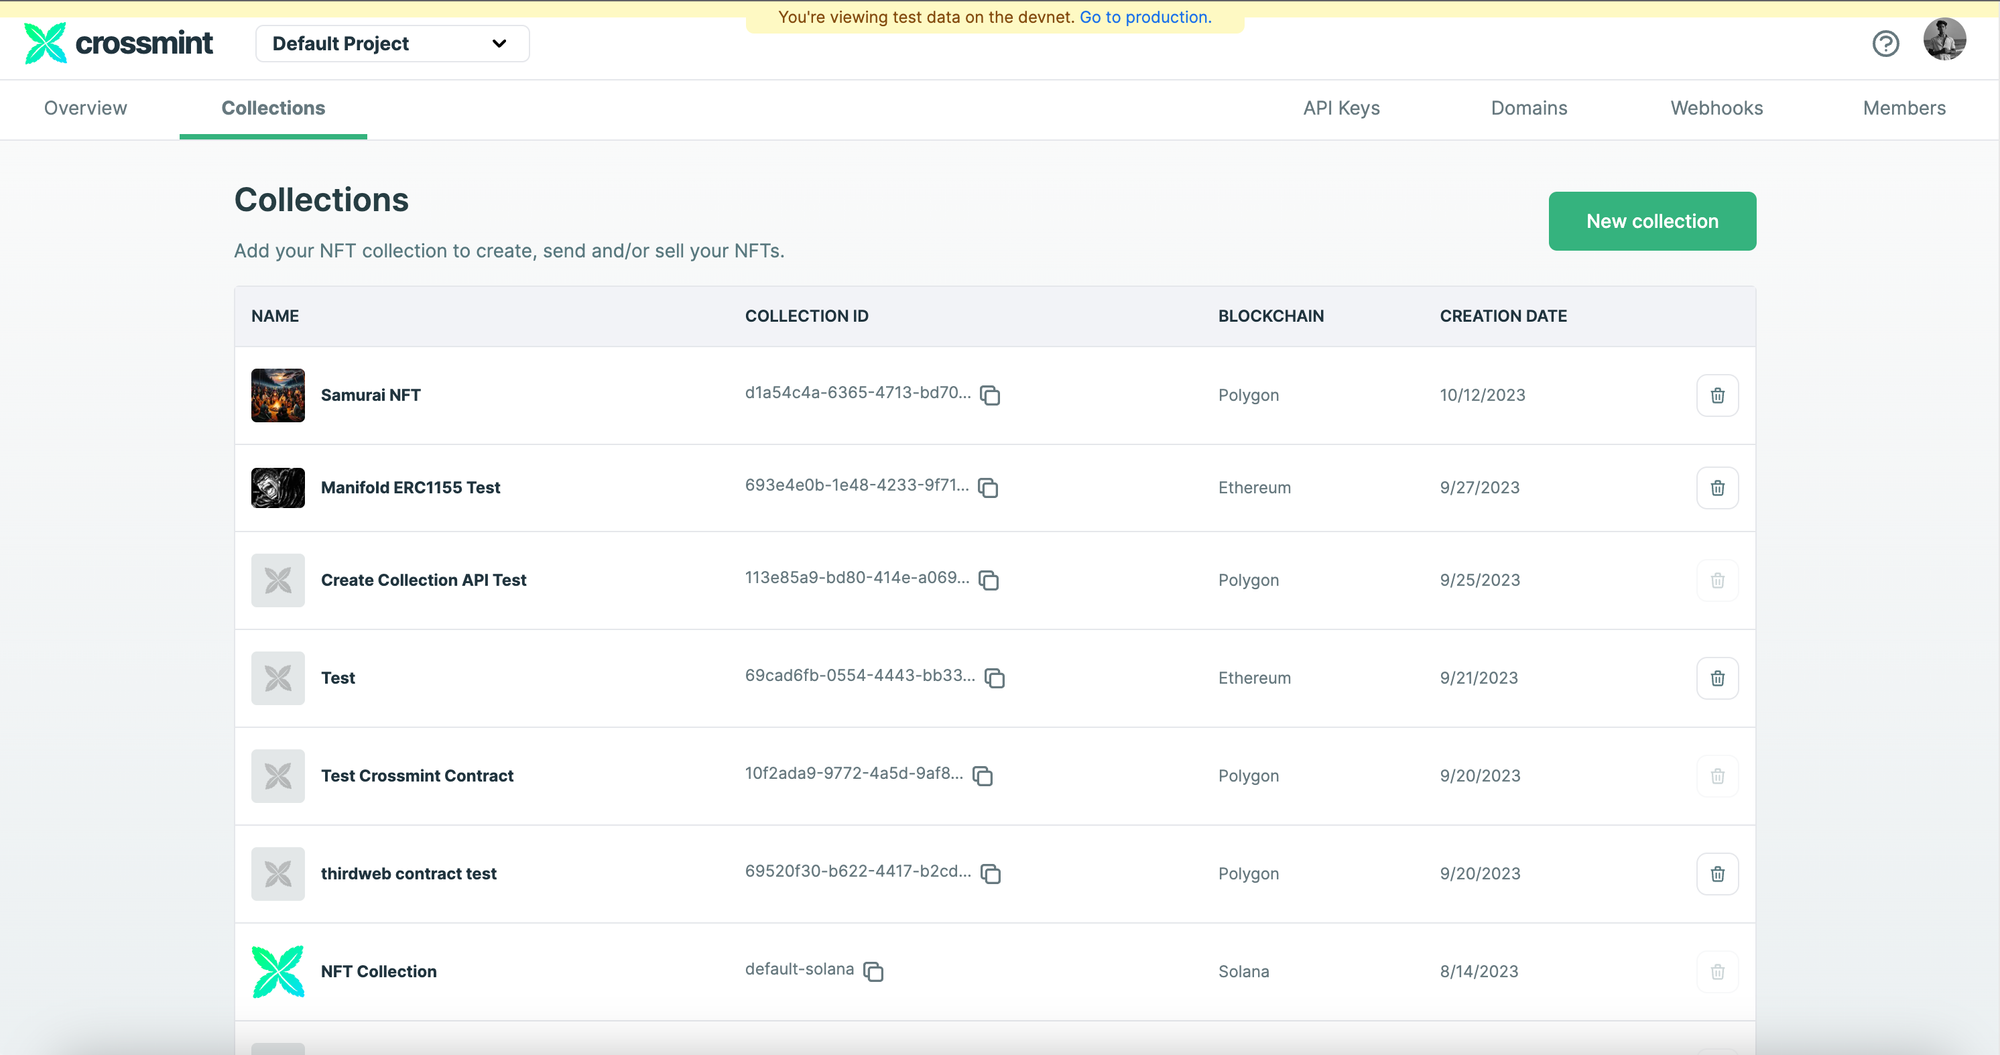Open the Samurai NFT collection name
The height and width of the screenshot is (1055, 2000).
pos(371,395)
